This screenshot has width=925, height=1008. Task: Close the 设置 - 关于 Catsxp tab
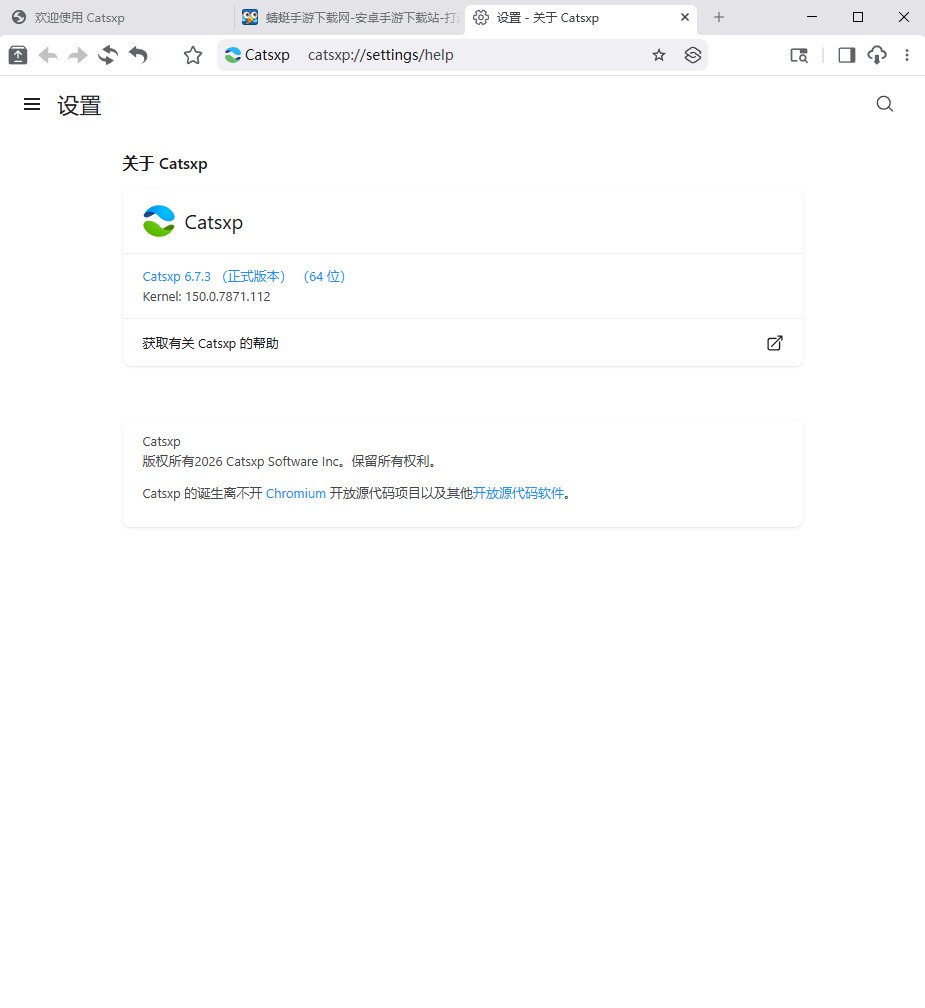[x=685, y=17]
